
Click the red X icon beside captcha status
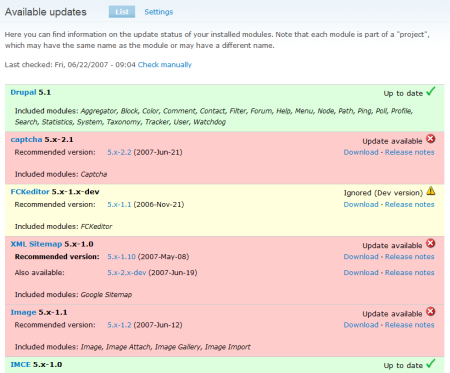431,139
